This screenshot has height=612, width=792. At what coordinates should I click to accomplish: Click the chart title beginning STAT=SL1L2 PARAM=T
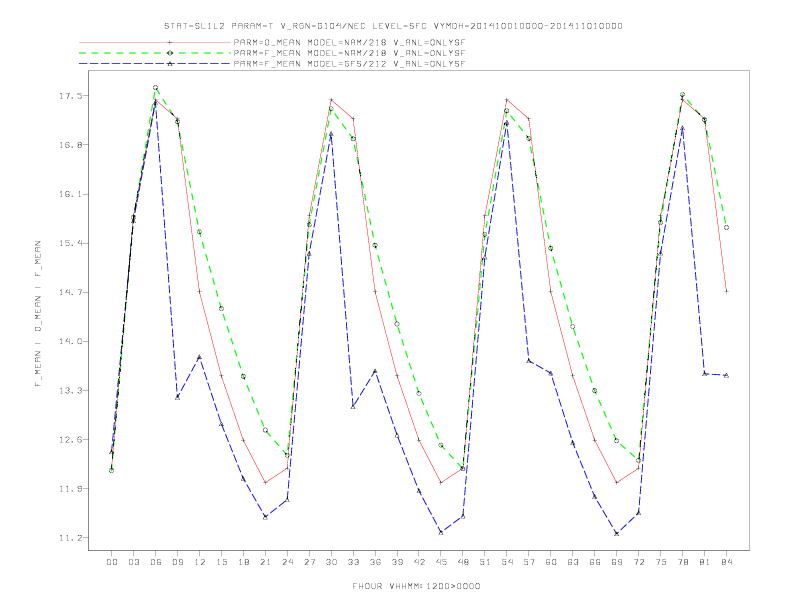pyautogui.click(x=393, y=26)
